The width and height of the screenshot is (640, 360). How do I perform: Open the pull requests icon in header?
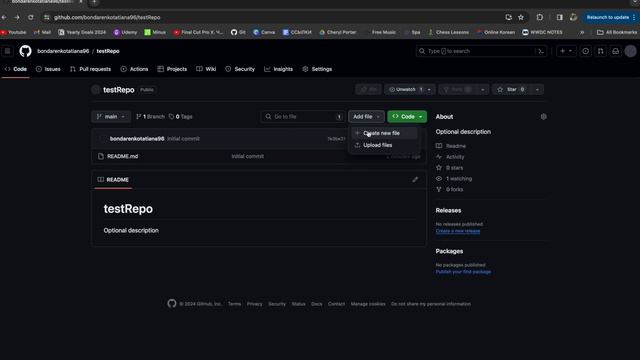[x=600, y=51]
